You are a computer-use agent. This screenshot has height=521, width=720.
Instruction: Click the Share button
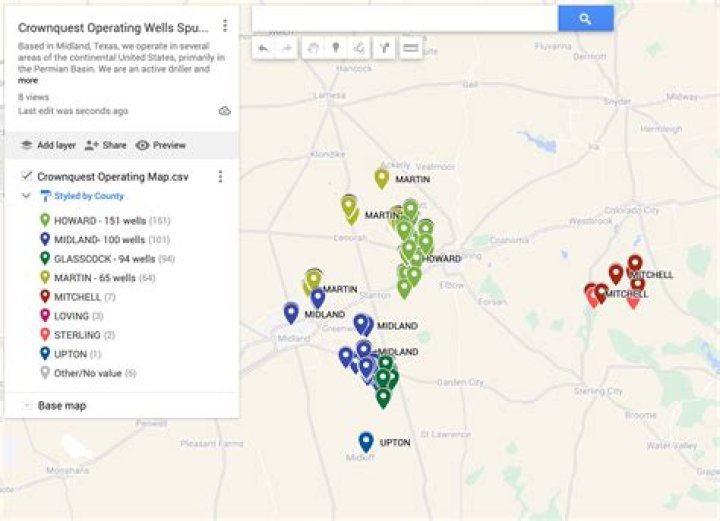point(106,145)
